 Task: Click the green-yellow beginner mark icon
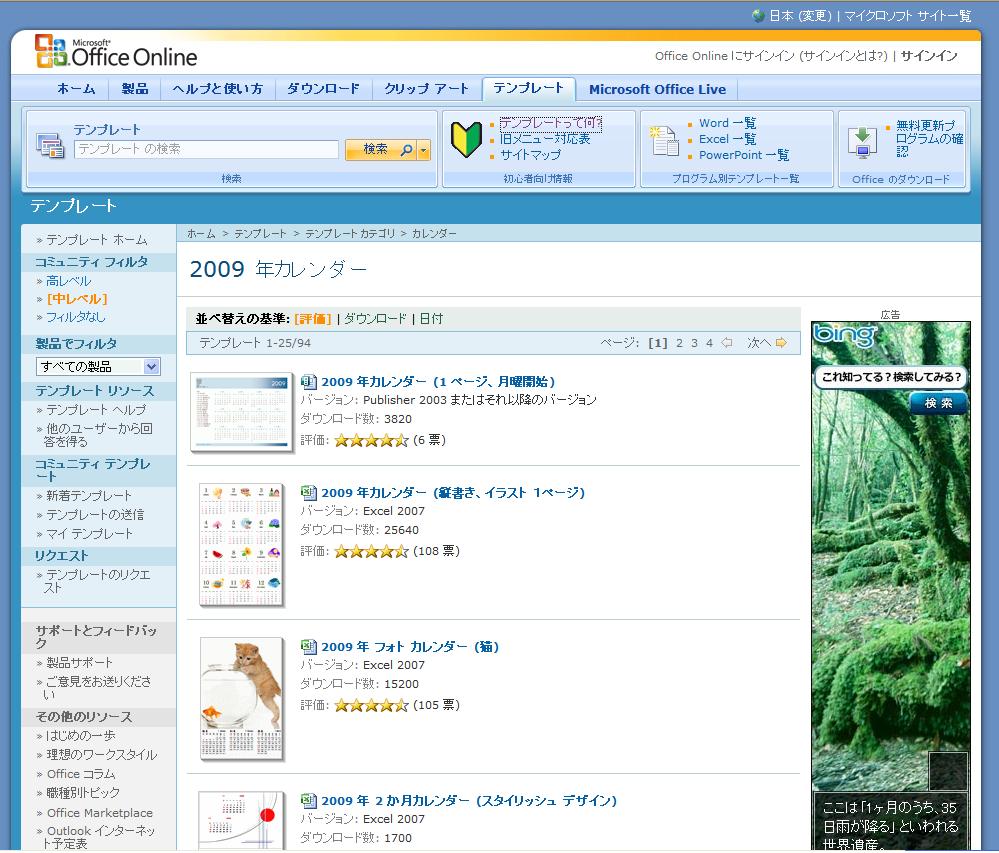pyautogui.click(x=466, y=140)
